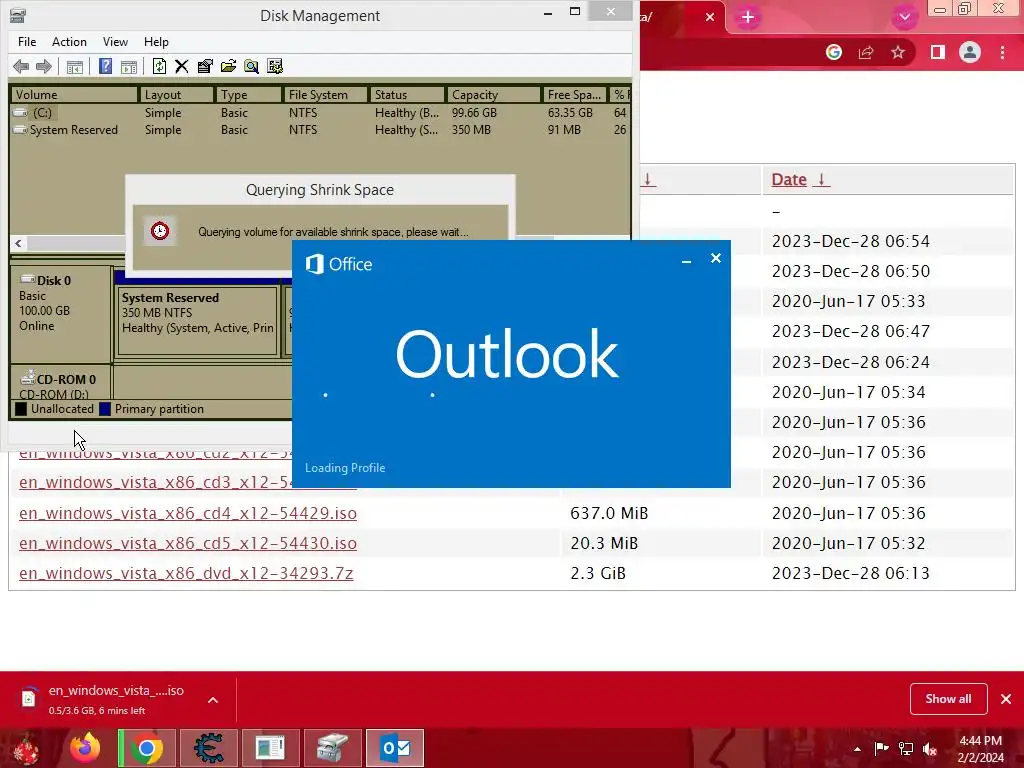Screen dimensions: 1024x768
Task: Select the System Reserved 350 MB NTFS partition block
Action: pyautogui.click(x=198, y=321)
